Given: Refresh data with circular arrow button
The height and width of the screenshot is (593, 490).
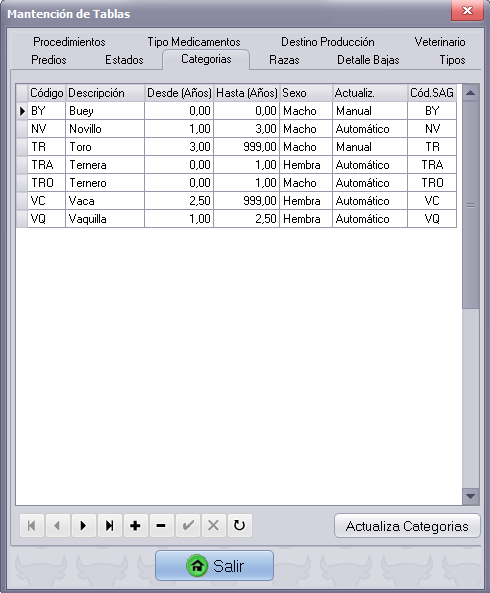Looking at the screenshot, I should [239, 525].
